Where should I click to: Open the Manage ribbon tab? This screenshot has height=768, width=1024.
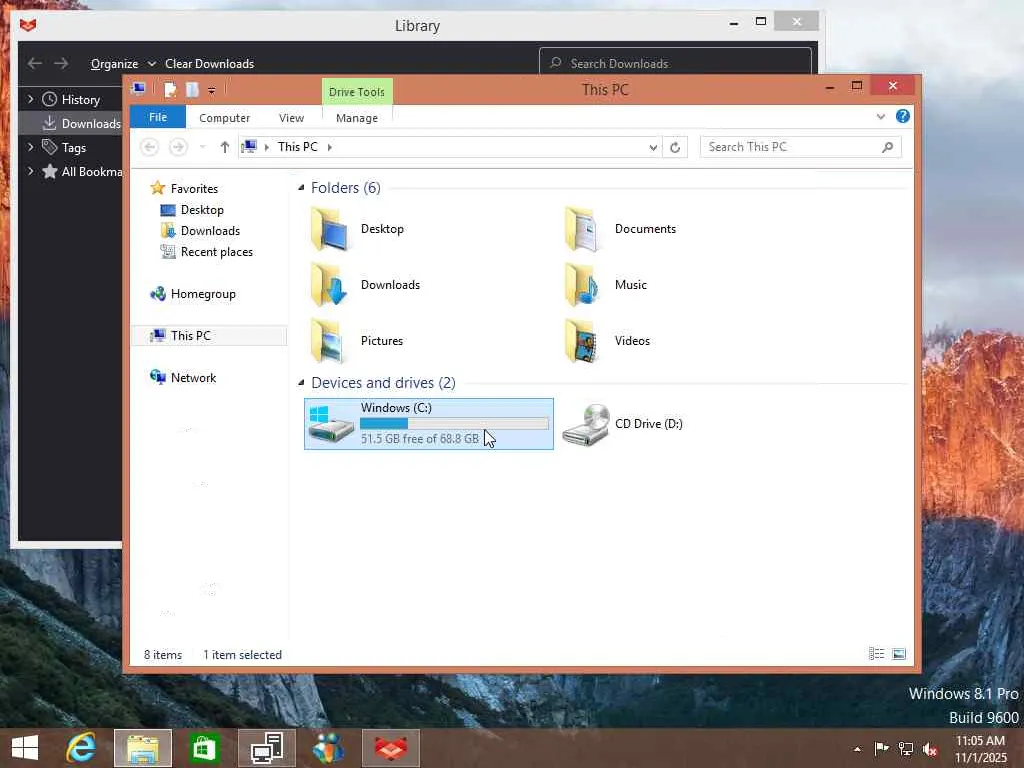(x=357, y=118)
